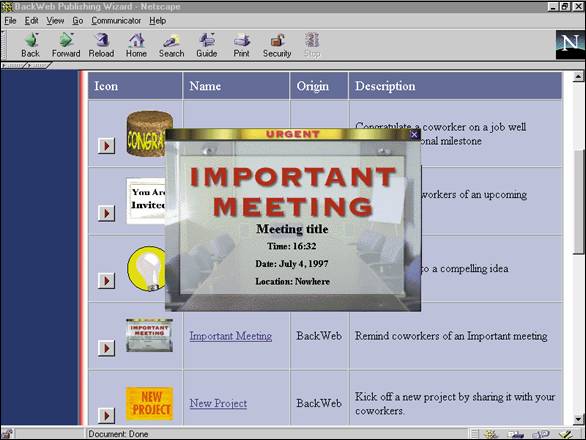Go to the Home page icon
This screenshot has width=586, height=440.
pyautogui.click(x=136, y=45)
